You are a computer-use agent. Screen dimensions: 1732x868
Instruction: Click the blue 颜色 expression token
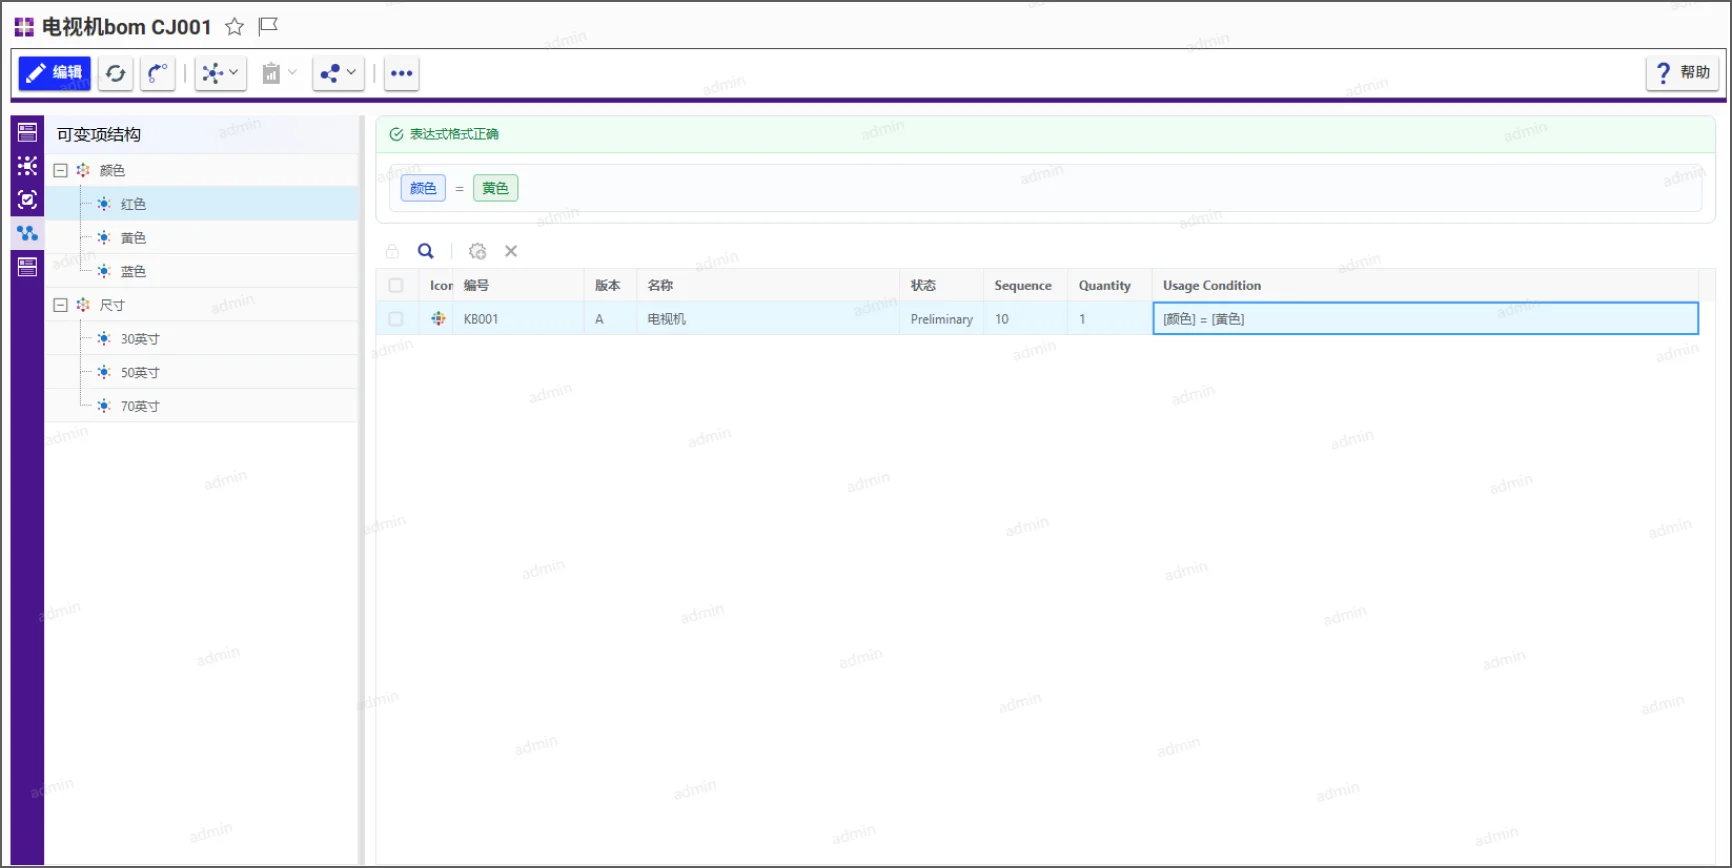point(423,188)
